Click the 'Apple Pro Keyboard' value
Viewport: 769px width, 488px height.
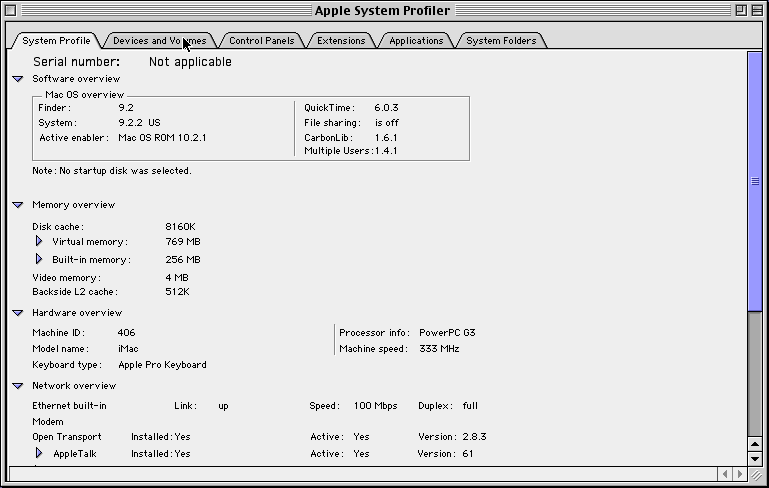[162, 365]
